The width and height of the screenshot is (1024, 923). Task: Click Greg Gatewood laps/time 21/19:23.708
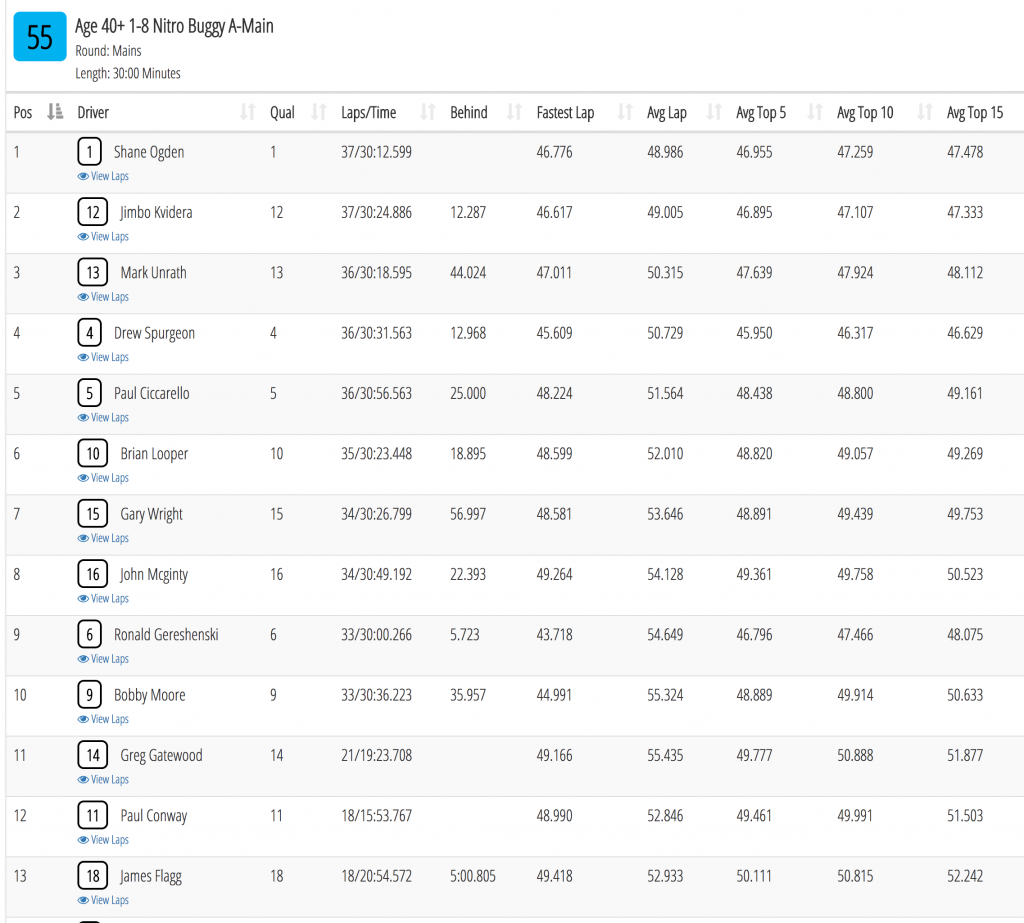pos(376,756)
